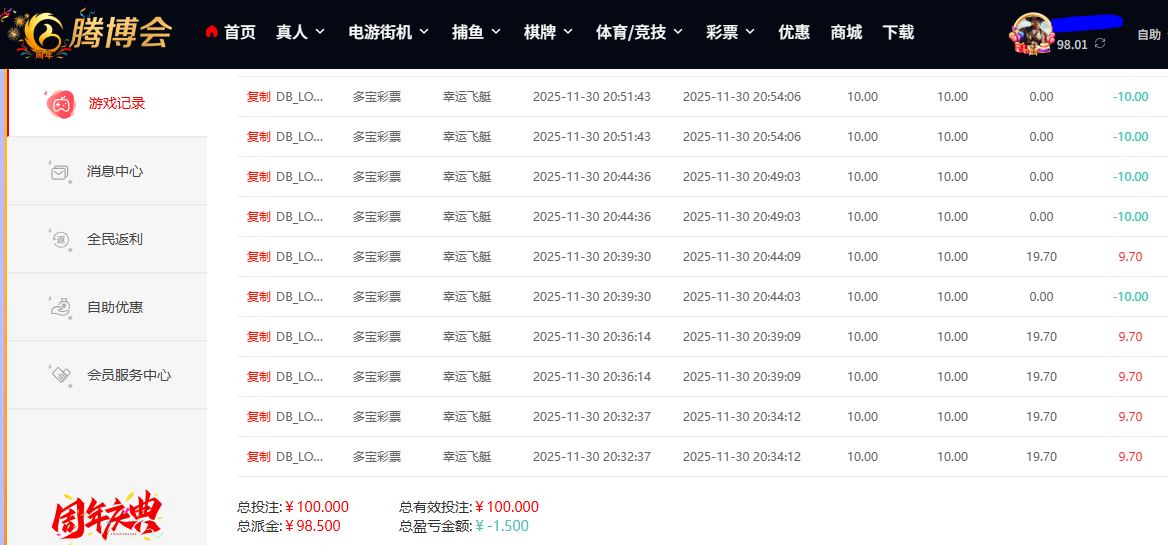Expand the 电游街机 dropdown menu
This screenshot has height=545, width=1168.
coord(389,32)
